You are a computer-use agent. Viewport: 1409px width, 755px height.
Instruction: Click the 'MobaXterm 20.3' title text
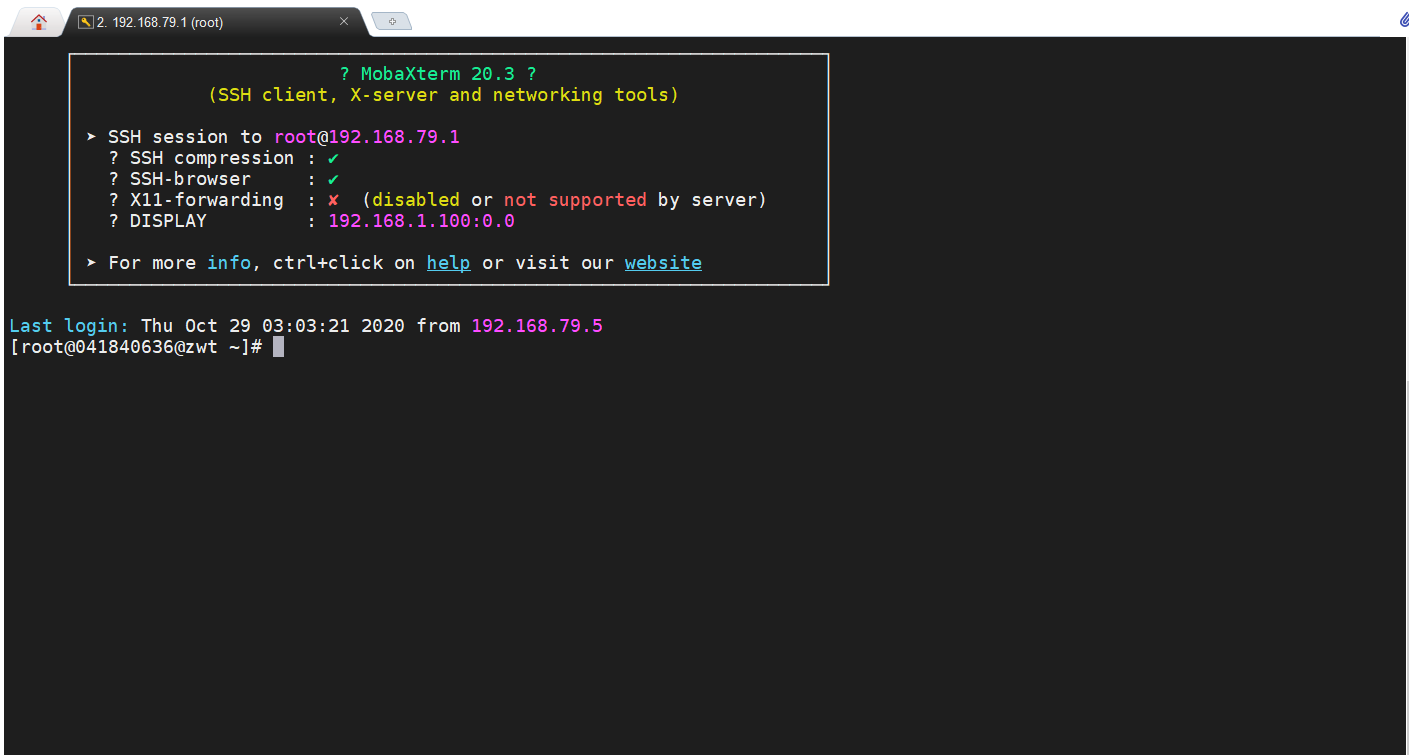point(438,74)
